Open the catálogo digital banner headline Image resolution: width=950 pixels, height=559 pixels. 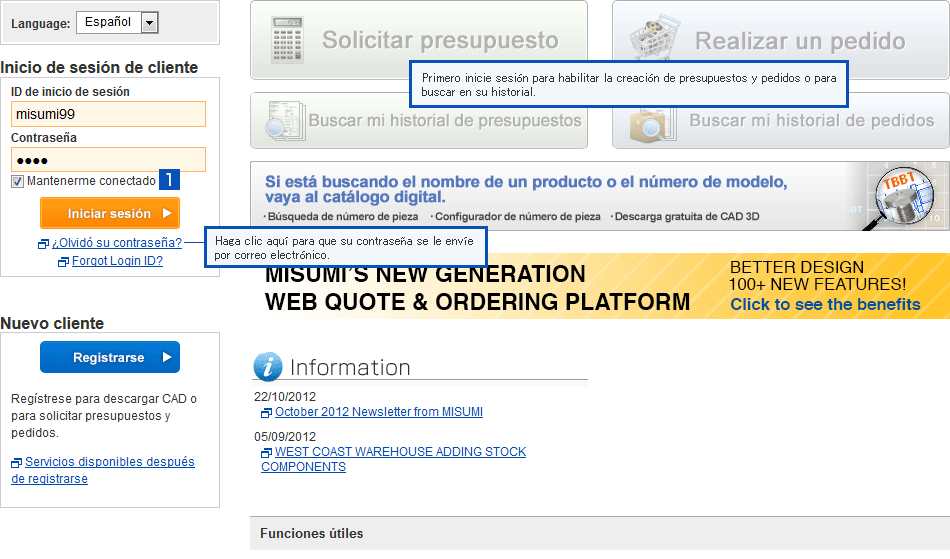pyautogui.click(x=526, y=189)
